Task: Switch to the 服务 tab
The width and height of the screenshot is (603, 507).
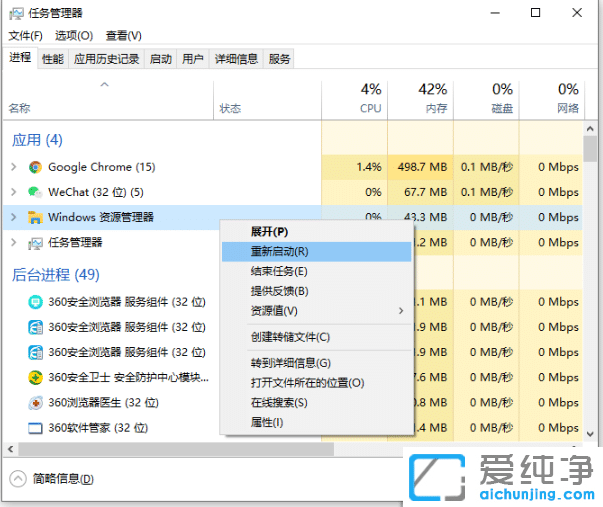Action: click(x=279, y=59)
